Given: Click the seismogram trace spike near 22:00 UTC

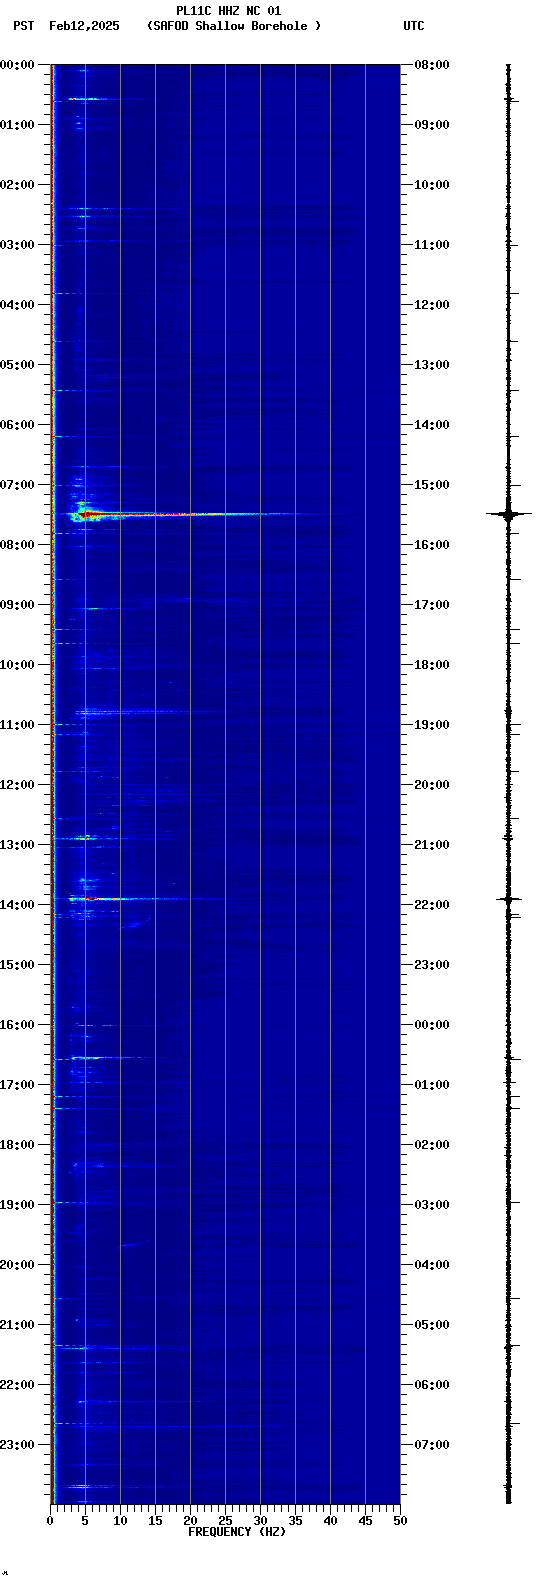Looking at the screenshot, I should click(508, 899).
